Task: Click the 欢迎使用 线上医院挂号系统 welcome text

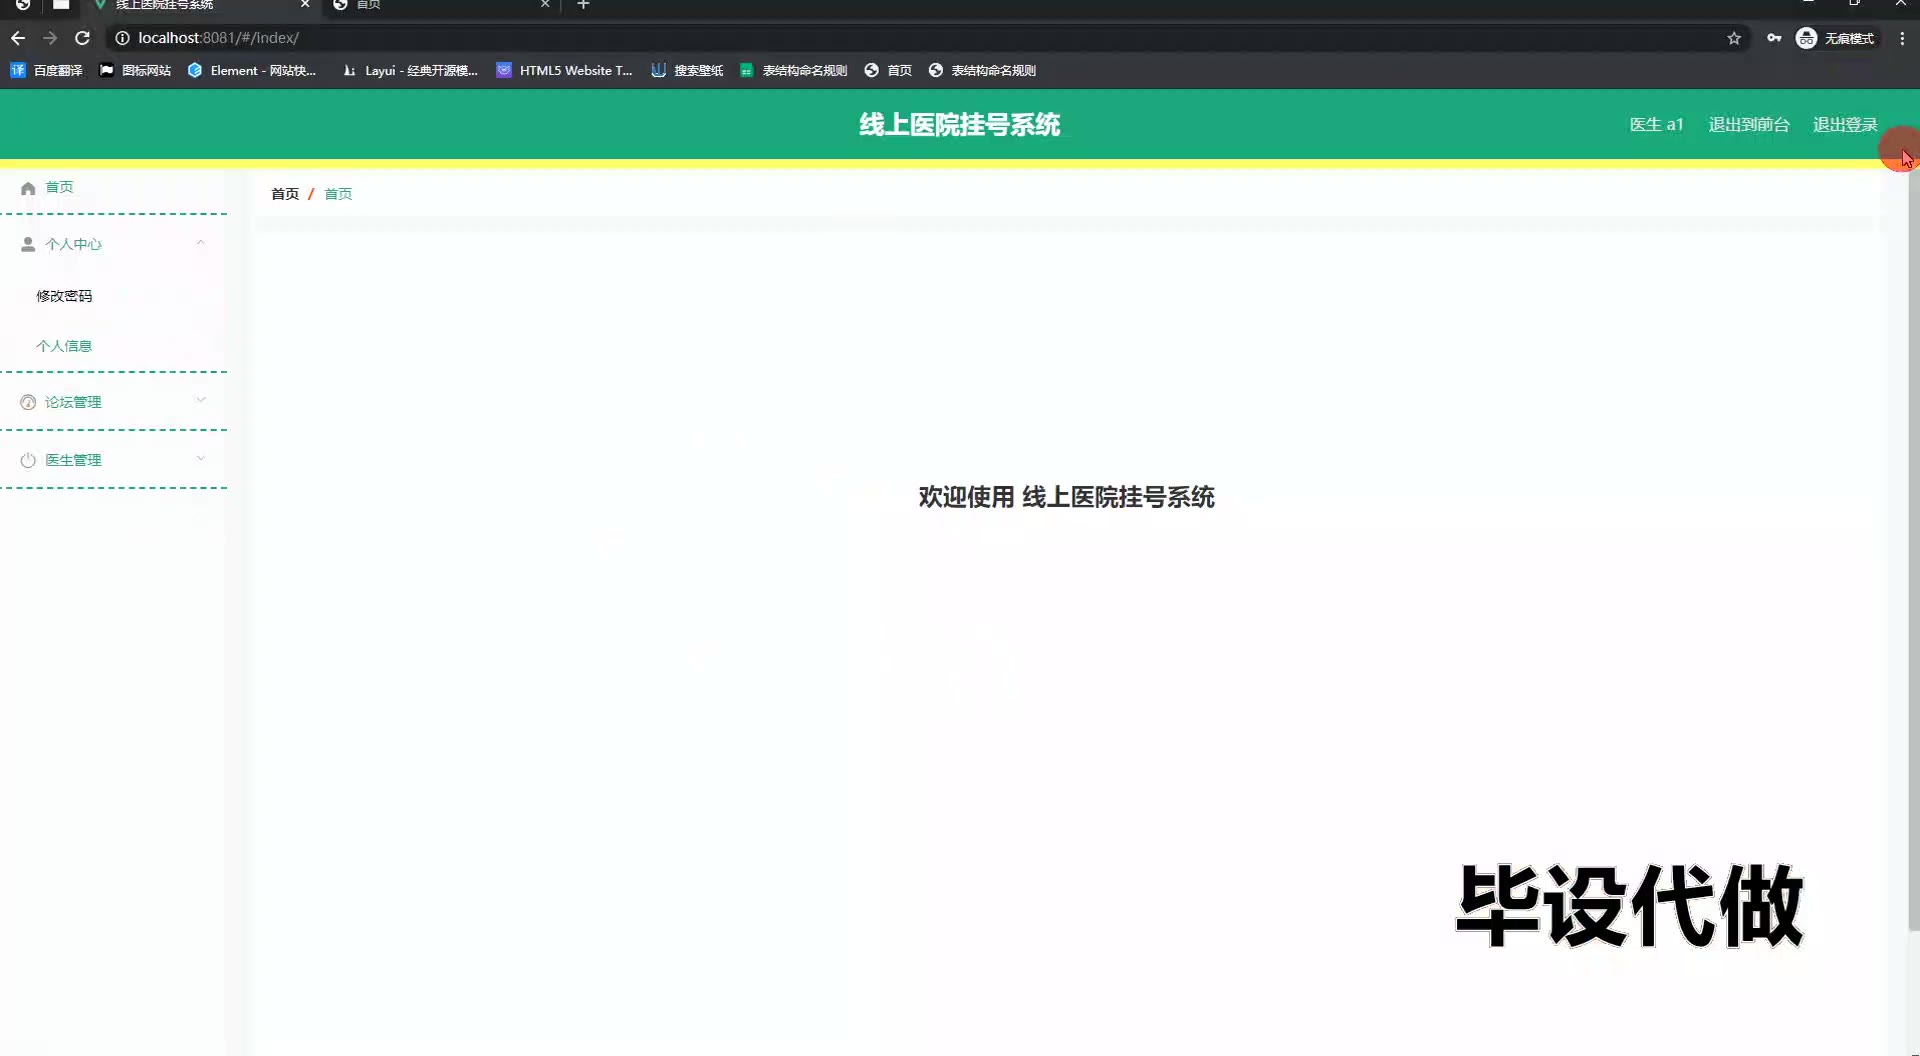Action: tap(1066, 497)
